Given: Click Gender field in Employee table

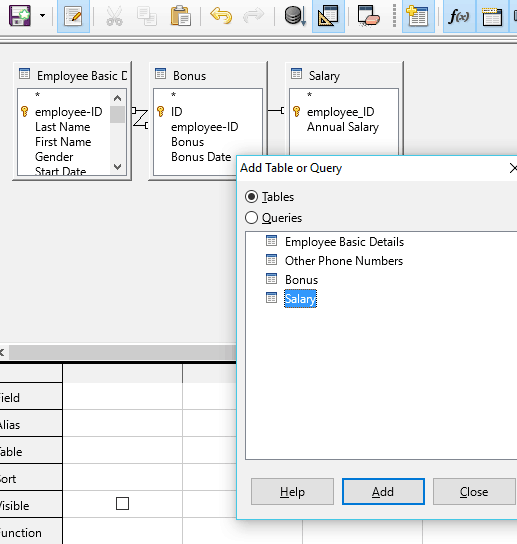Looking at the screenshot, I should tap(54, 157).
